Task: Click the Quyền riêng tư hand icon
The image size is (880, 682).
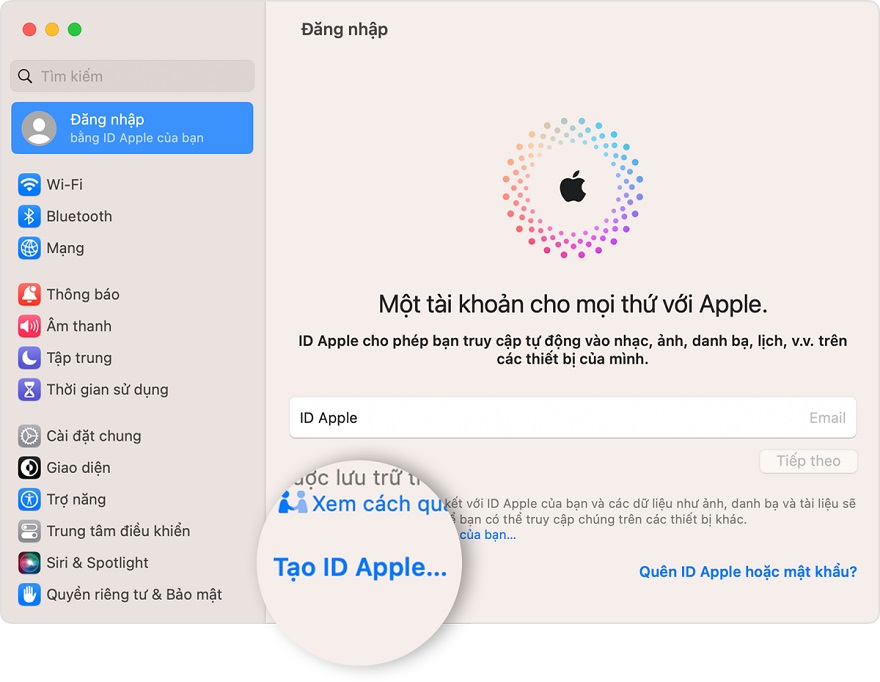Action: 29,594
